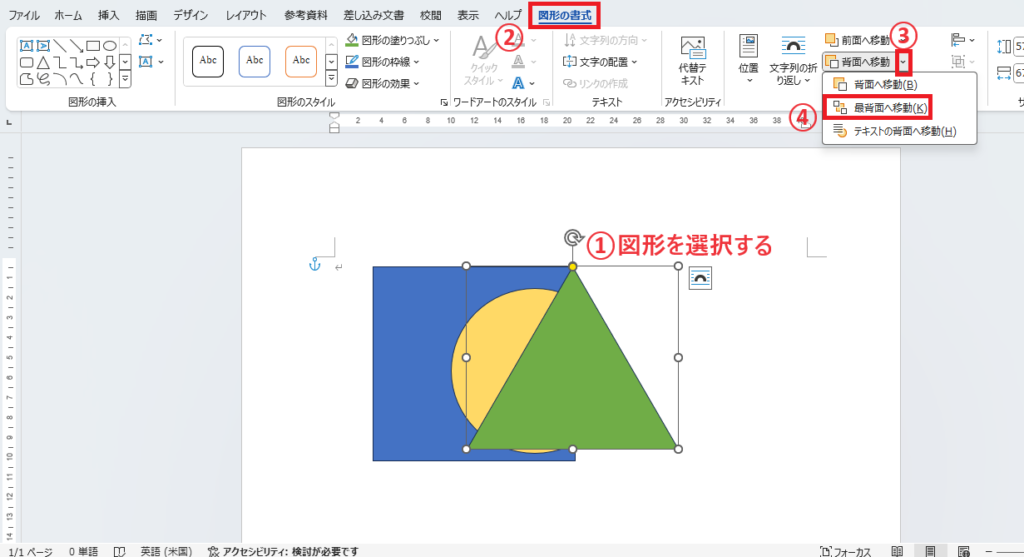Toggle Focus (フォーカス) mode
The width and height of the screenshot is (1024, 557).
tap(845, 551)
